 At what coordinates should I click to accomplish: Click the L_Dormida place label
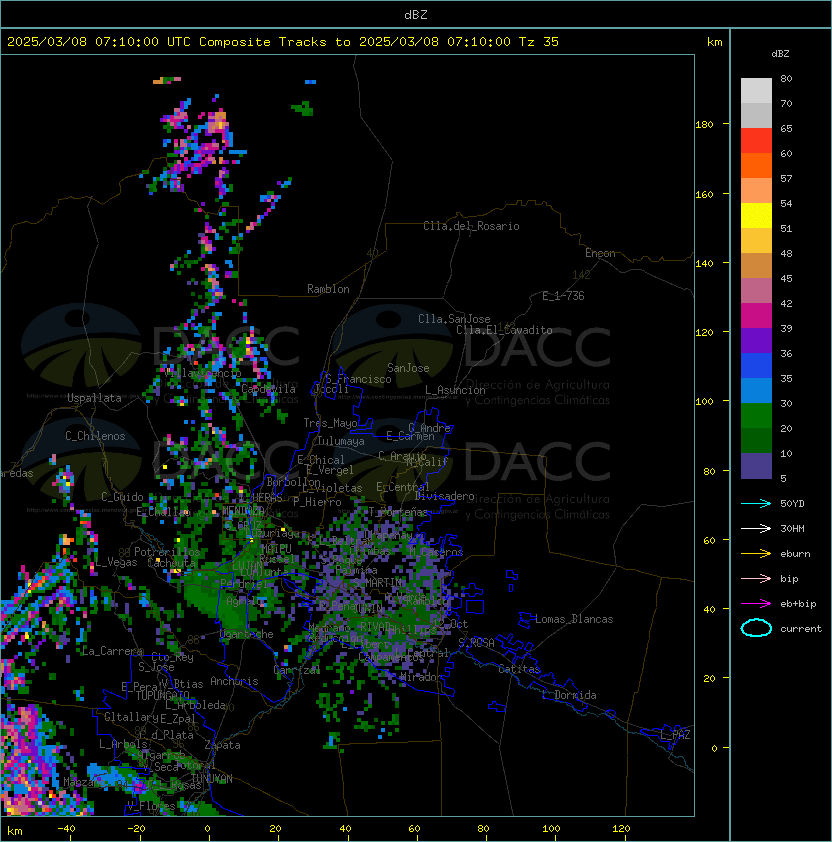click(569, 695)
